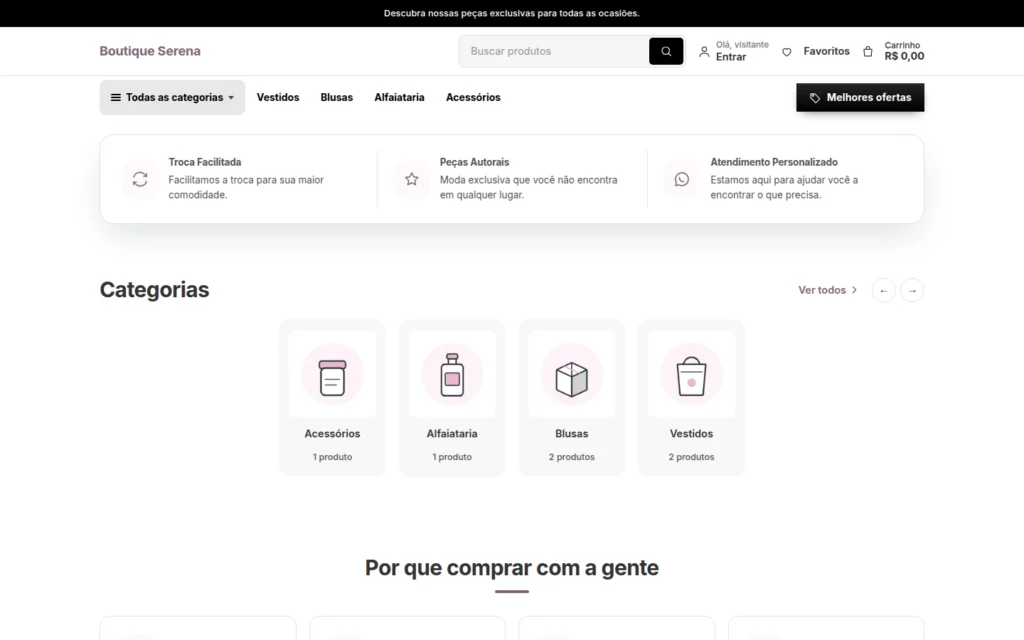Click the refresh icon beside Troca Facilitada

coord(140,179)
